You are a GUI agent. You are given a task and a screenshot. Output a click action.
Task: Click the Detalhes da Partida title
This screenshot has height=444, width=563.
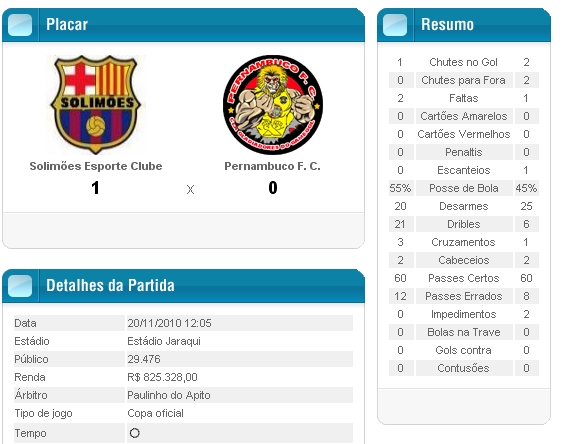[110, 285]
